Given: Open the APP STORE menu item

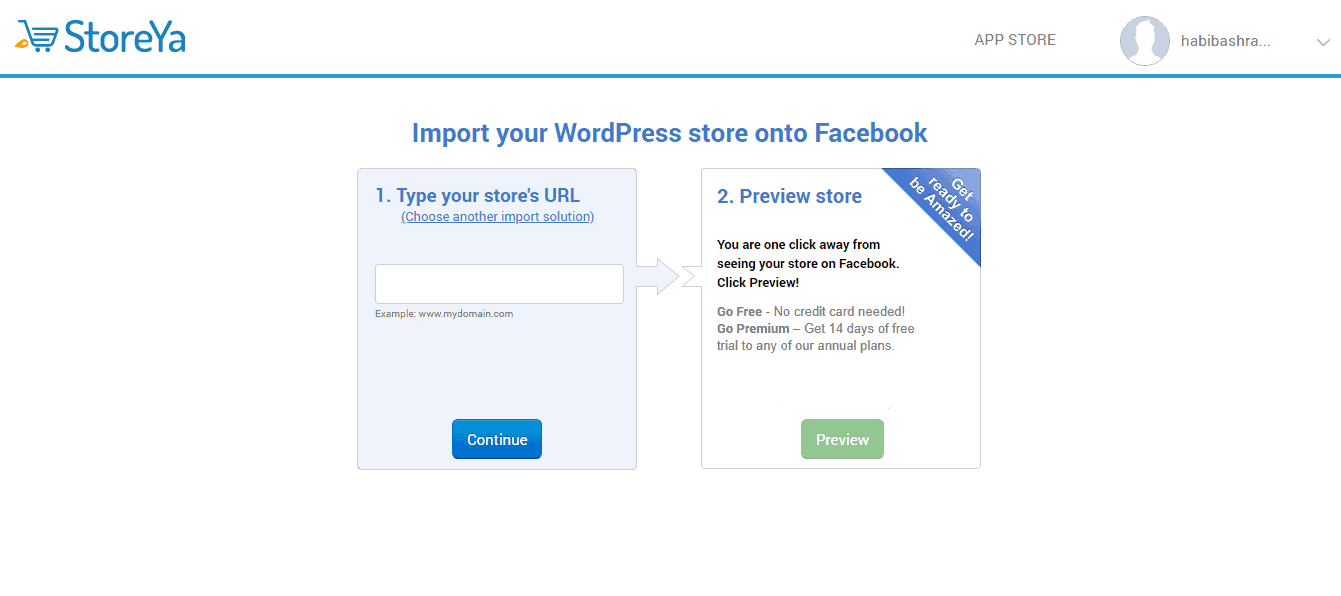Looking at the screenshot, I should tap(1015, 40).
